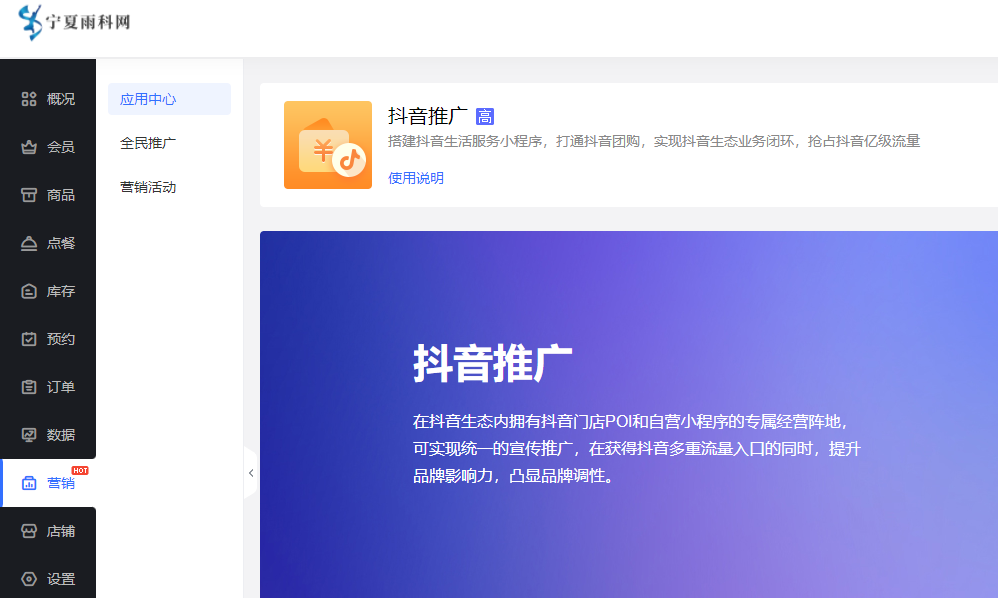This screenshot has width=998, height=598.
Task: Open the 点餐 menu item
Action: pyautogui.click(x=48, y=243)
